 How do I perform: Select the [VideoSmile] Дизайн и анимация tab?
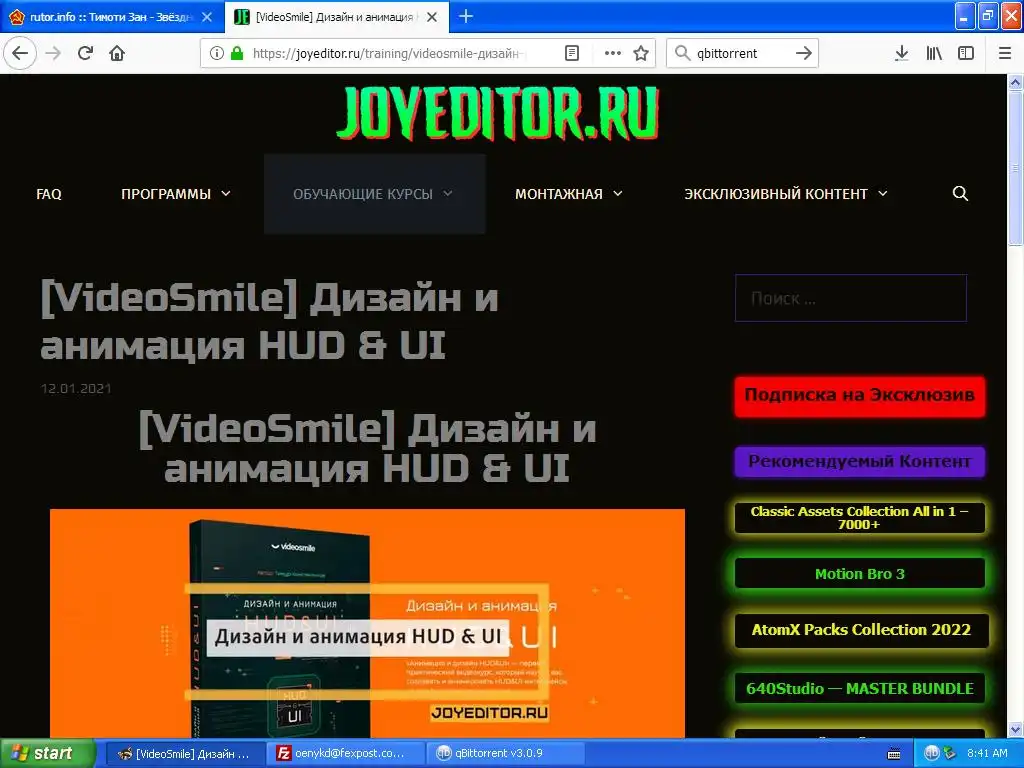pos(337,17)
